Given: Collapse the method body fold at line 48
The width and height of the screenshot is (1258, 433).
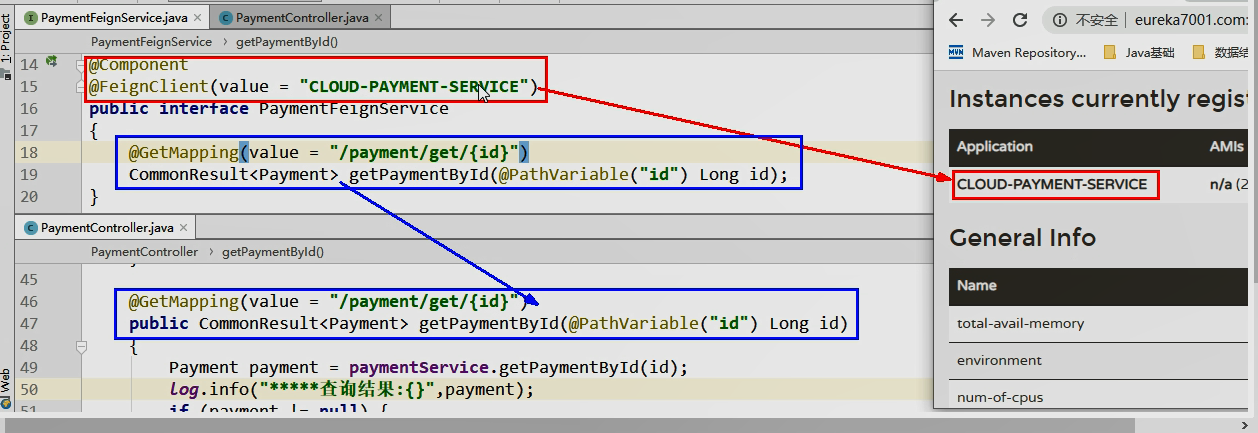Looking at the screenshot, I should click(x=84, y=346).
